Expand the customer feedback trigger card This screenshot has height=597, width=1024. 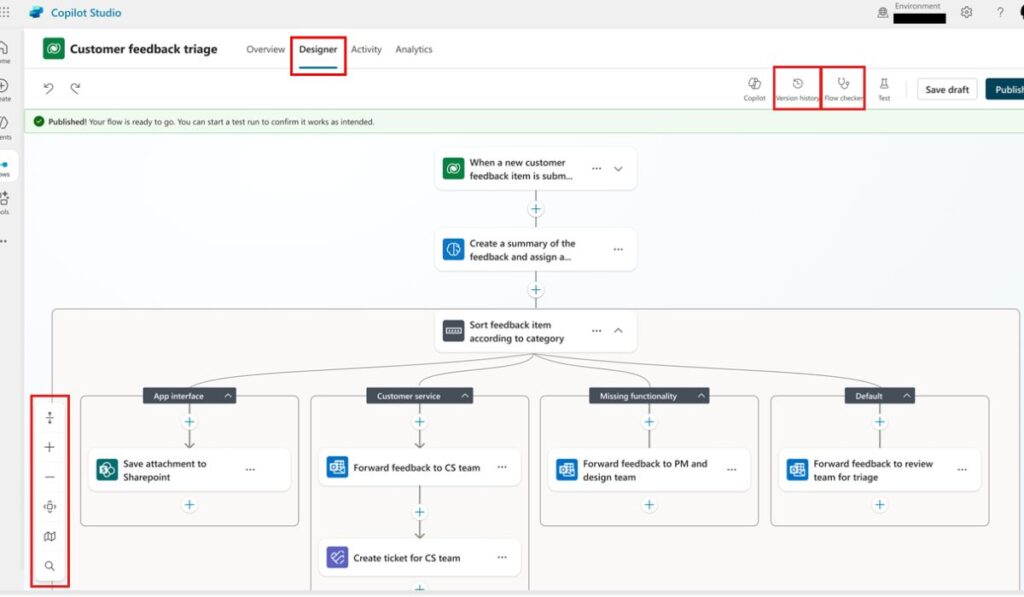pos(618,168)
